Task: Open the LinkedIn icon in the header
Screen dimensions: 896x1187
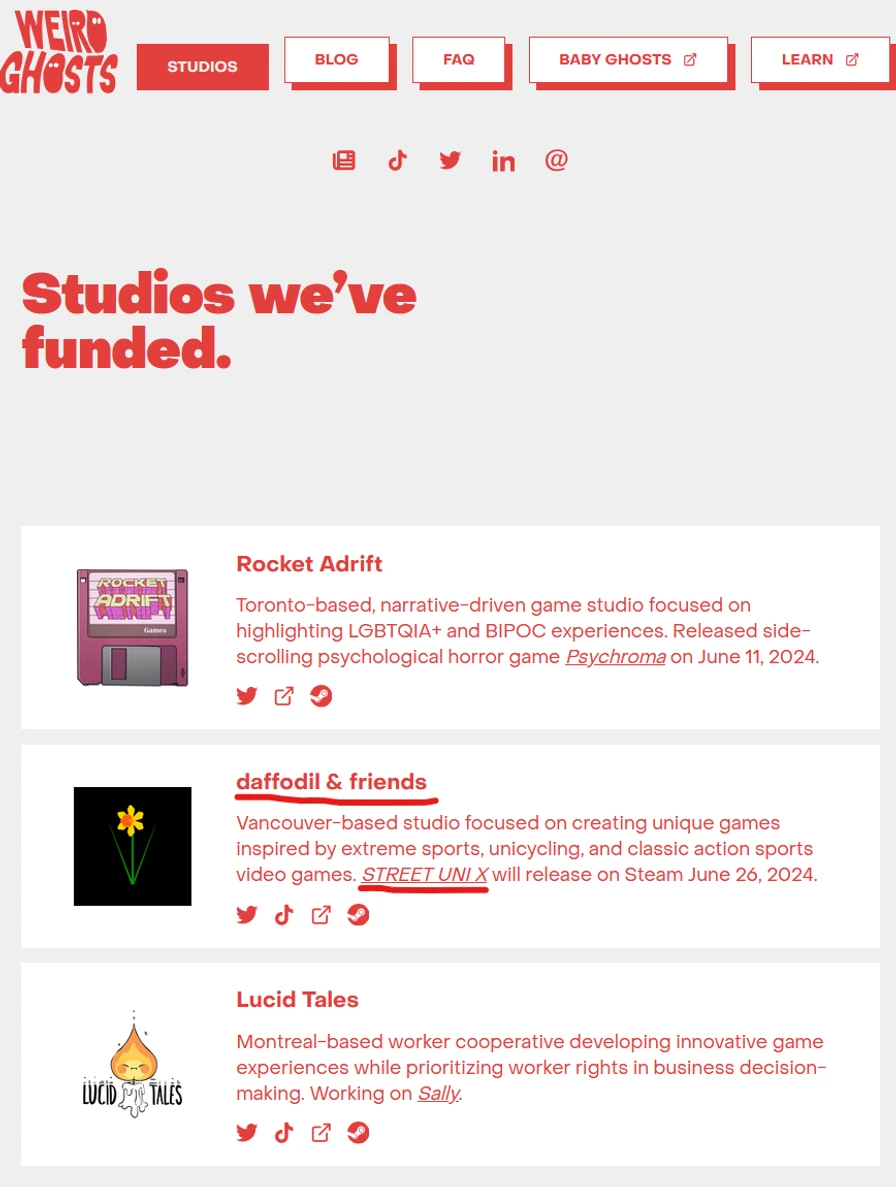Action: [503, 161]
